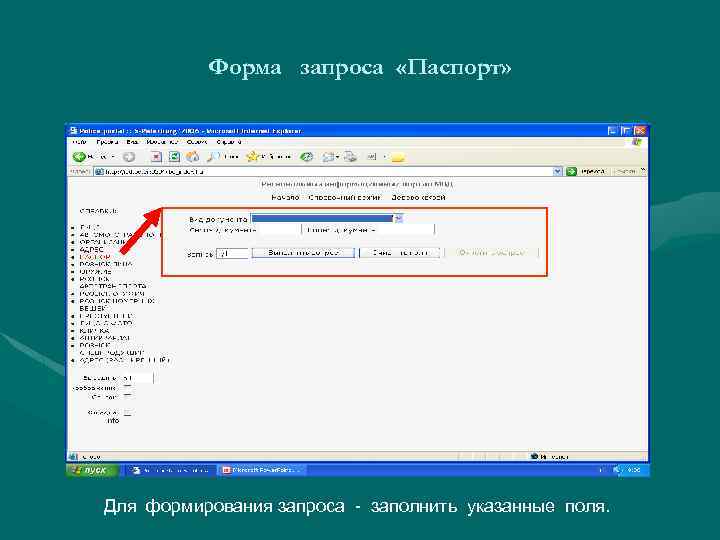Click the Refresh page icon
This screenshot has width=720, height=540.
pyautogui.click(x=174, y=157)
